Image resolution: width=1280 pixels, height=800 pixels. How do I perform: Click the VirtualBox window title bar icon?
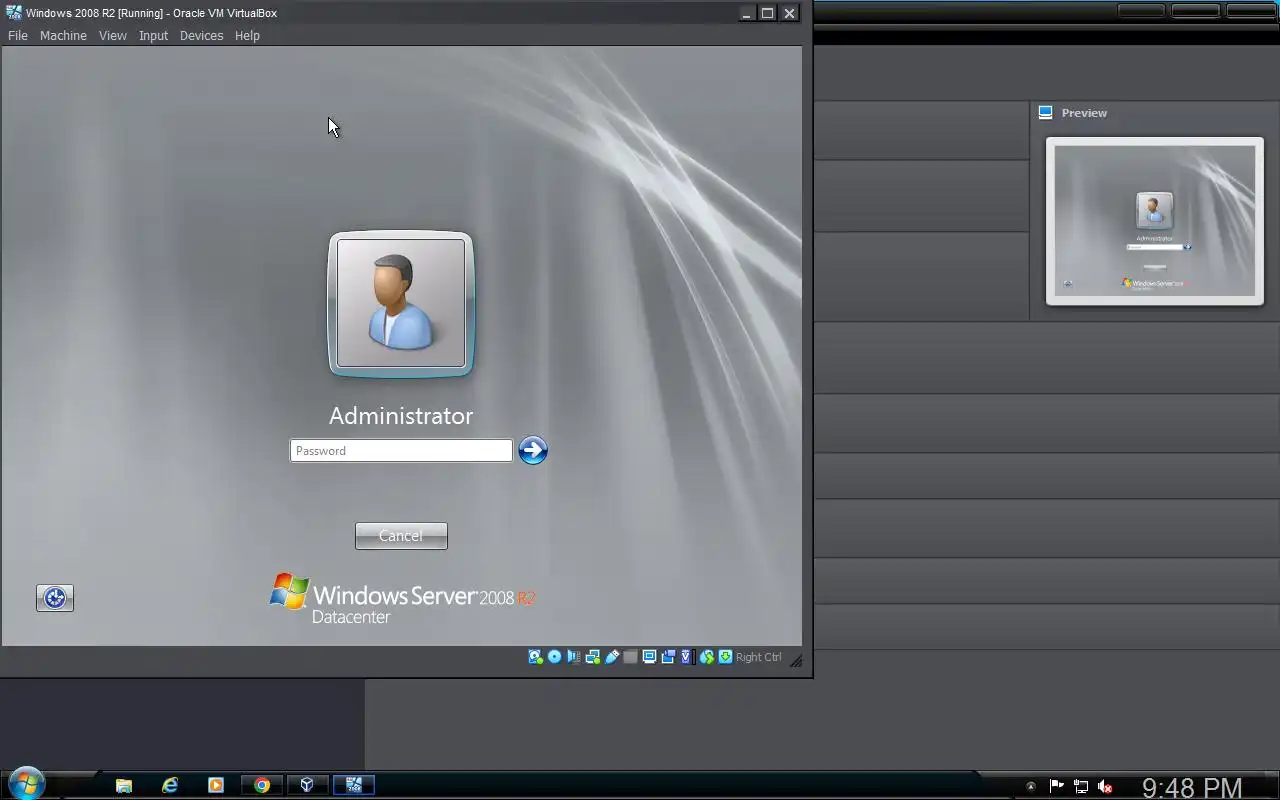pos(14,13)
